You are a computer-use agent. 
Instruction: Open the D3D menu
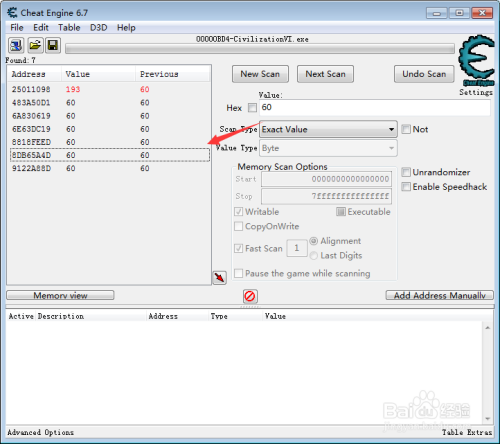point(99,28)
